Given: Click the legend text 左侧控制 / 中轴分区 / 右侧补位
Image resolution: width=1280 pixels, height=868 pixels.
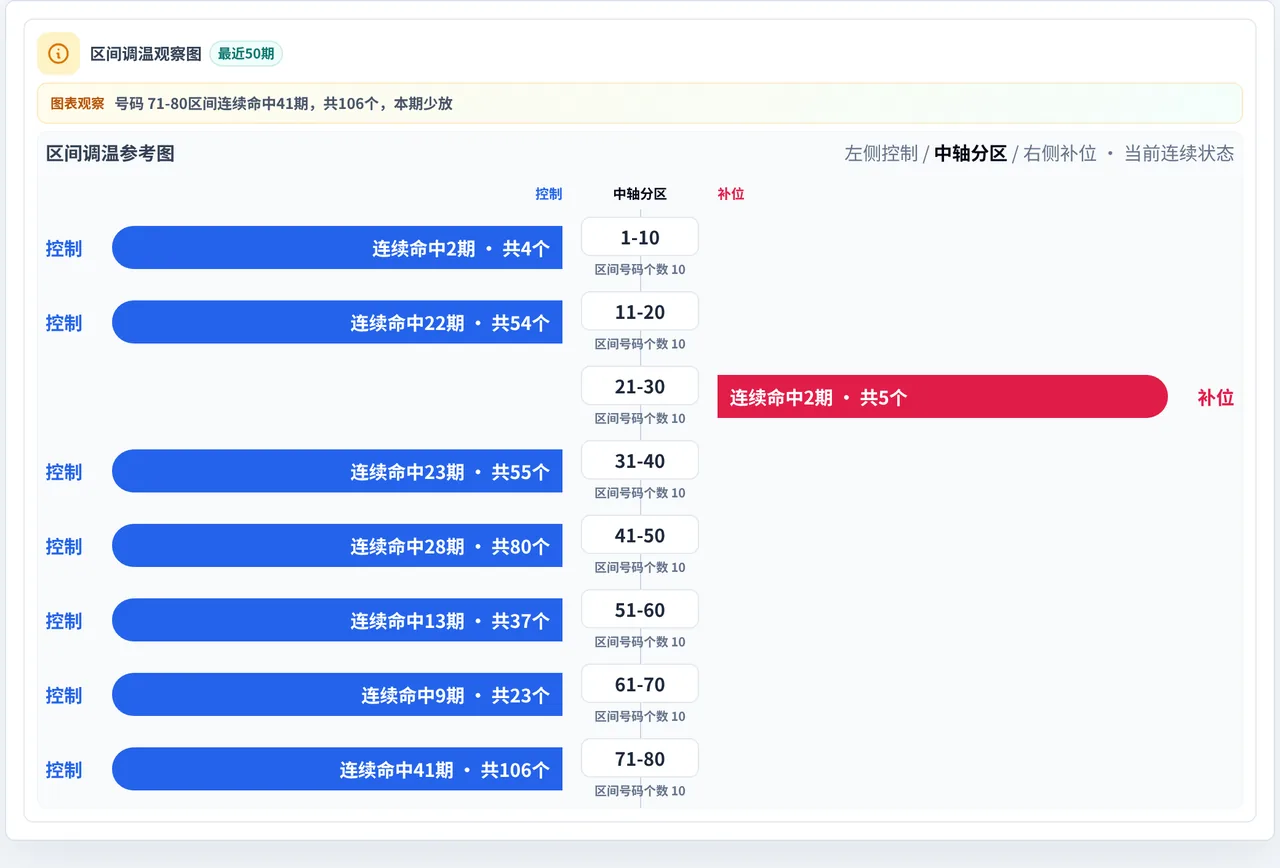Looking at the screenshot, I should 970,153.
